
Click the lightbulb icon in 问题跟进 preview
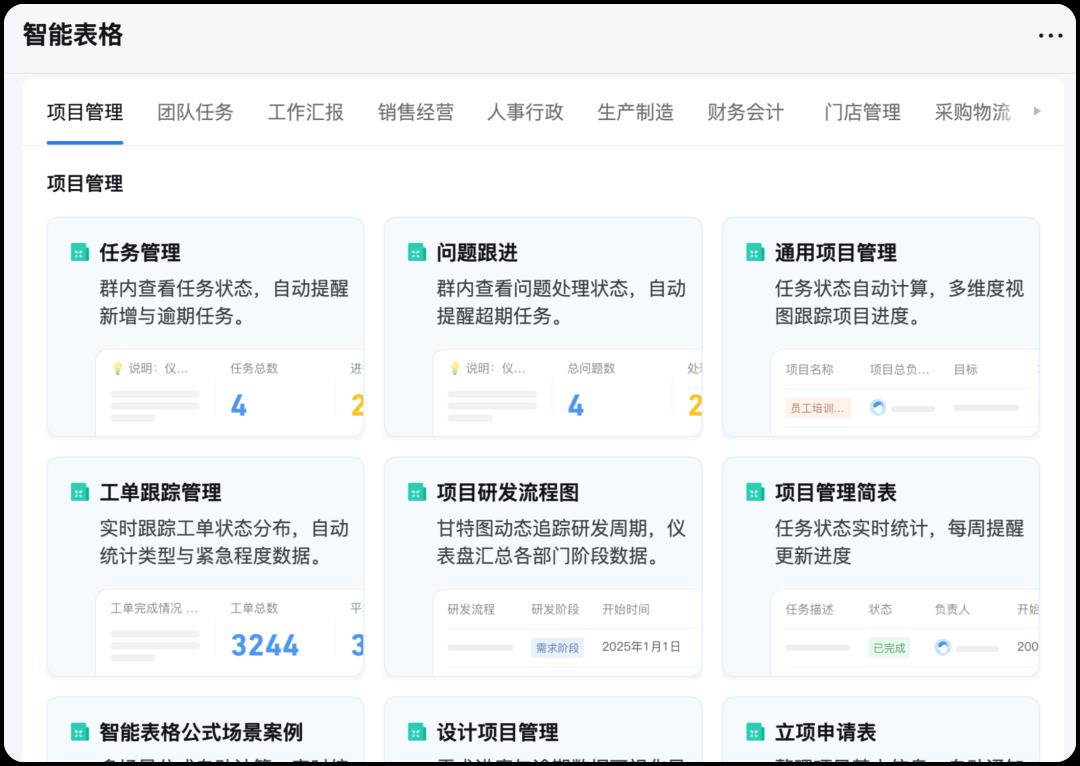454,369
